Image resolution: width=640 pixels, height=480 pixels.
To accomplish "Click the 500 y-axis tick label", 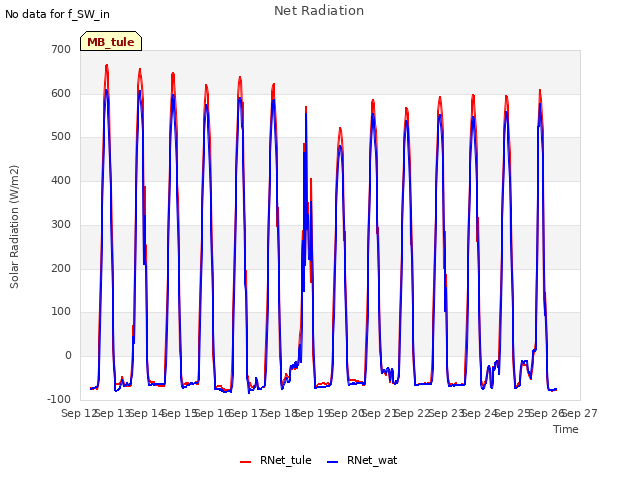I will tap(61, 137).
